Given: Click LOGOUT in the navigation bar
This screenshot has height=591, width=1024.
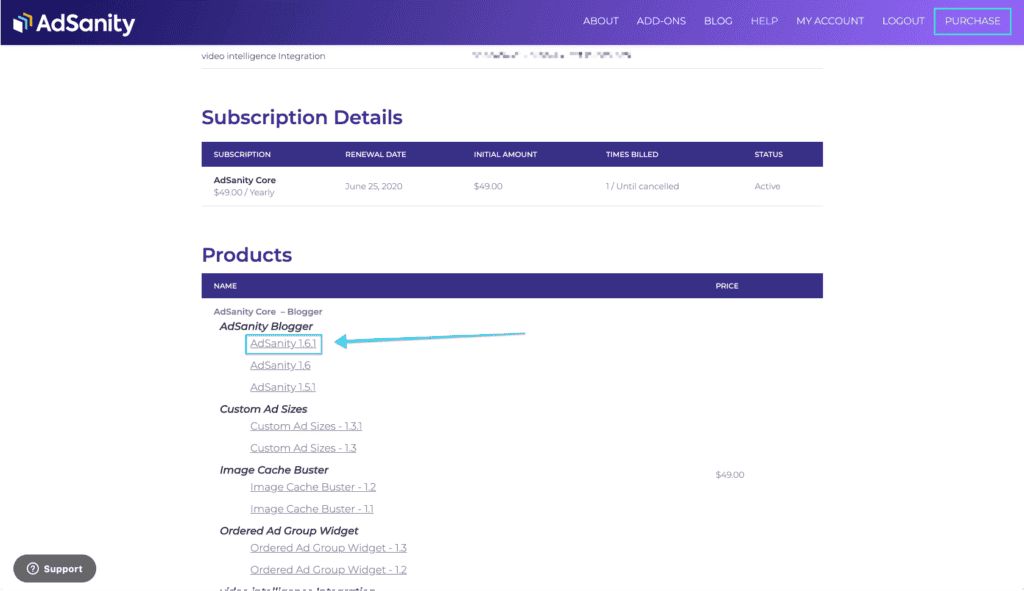Looking at the screenshot, I should pyautogui.click(x=903, y=20).
